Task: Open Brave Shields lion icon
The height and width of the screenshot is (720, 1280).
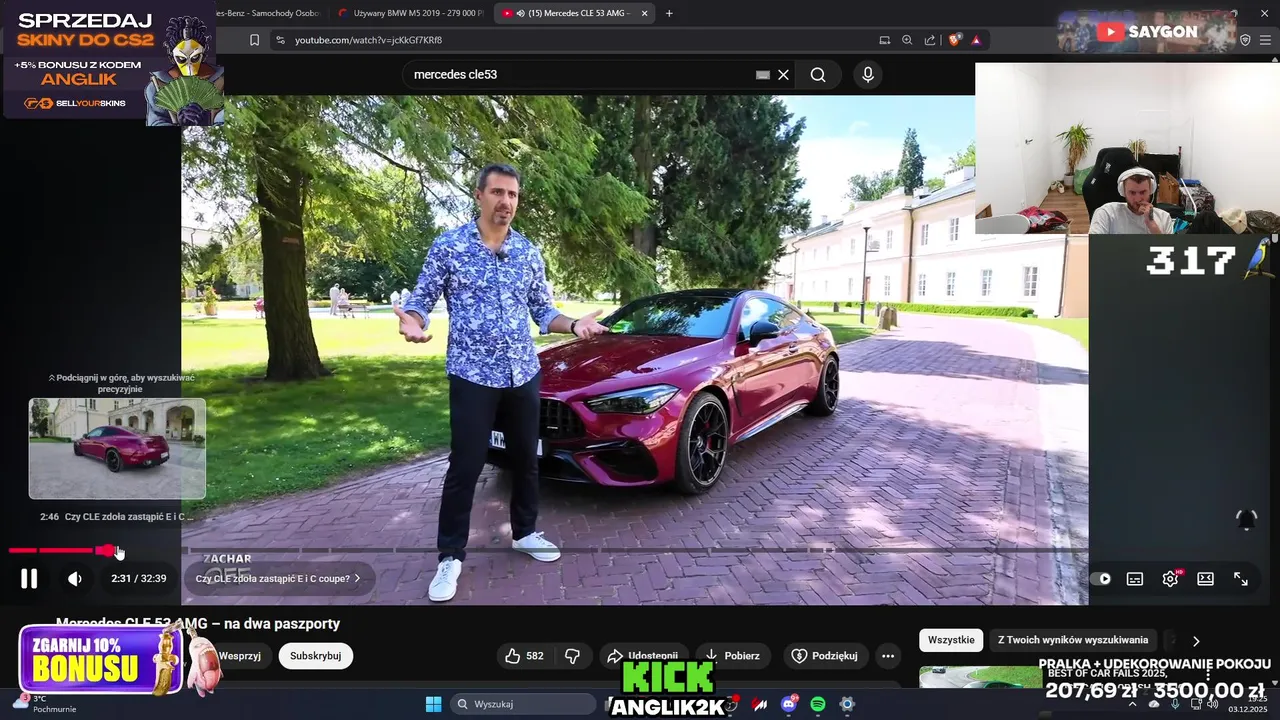Action: [x=954, y=40]
